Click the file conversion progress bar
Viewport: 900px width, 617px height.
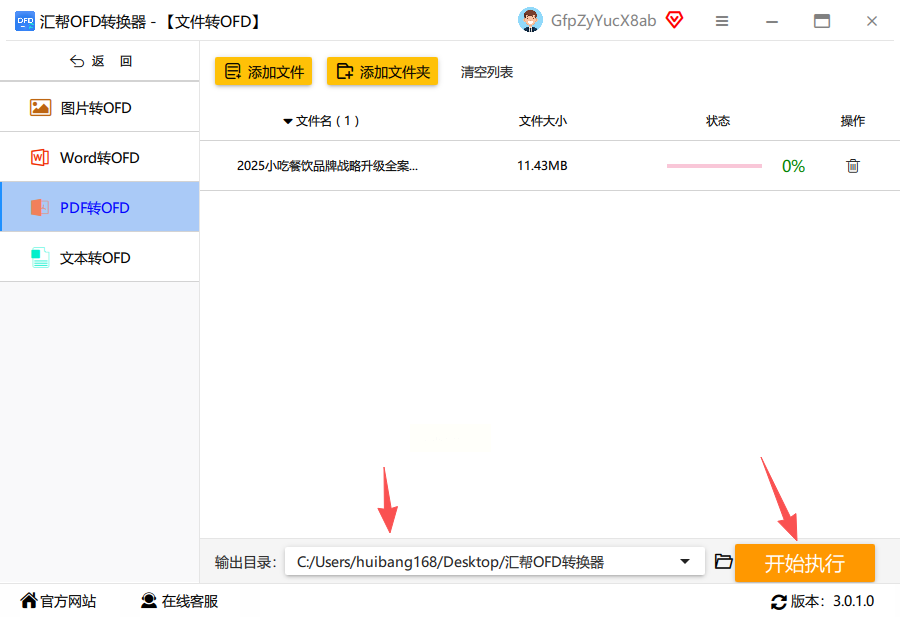click(x=714, y=166)
